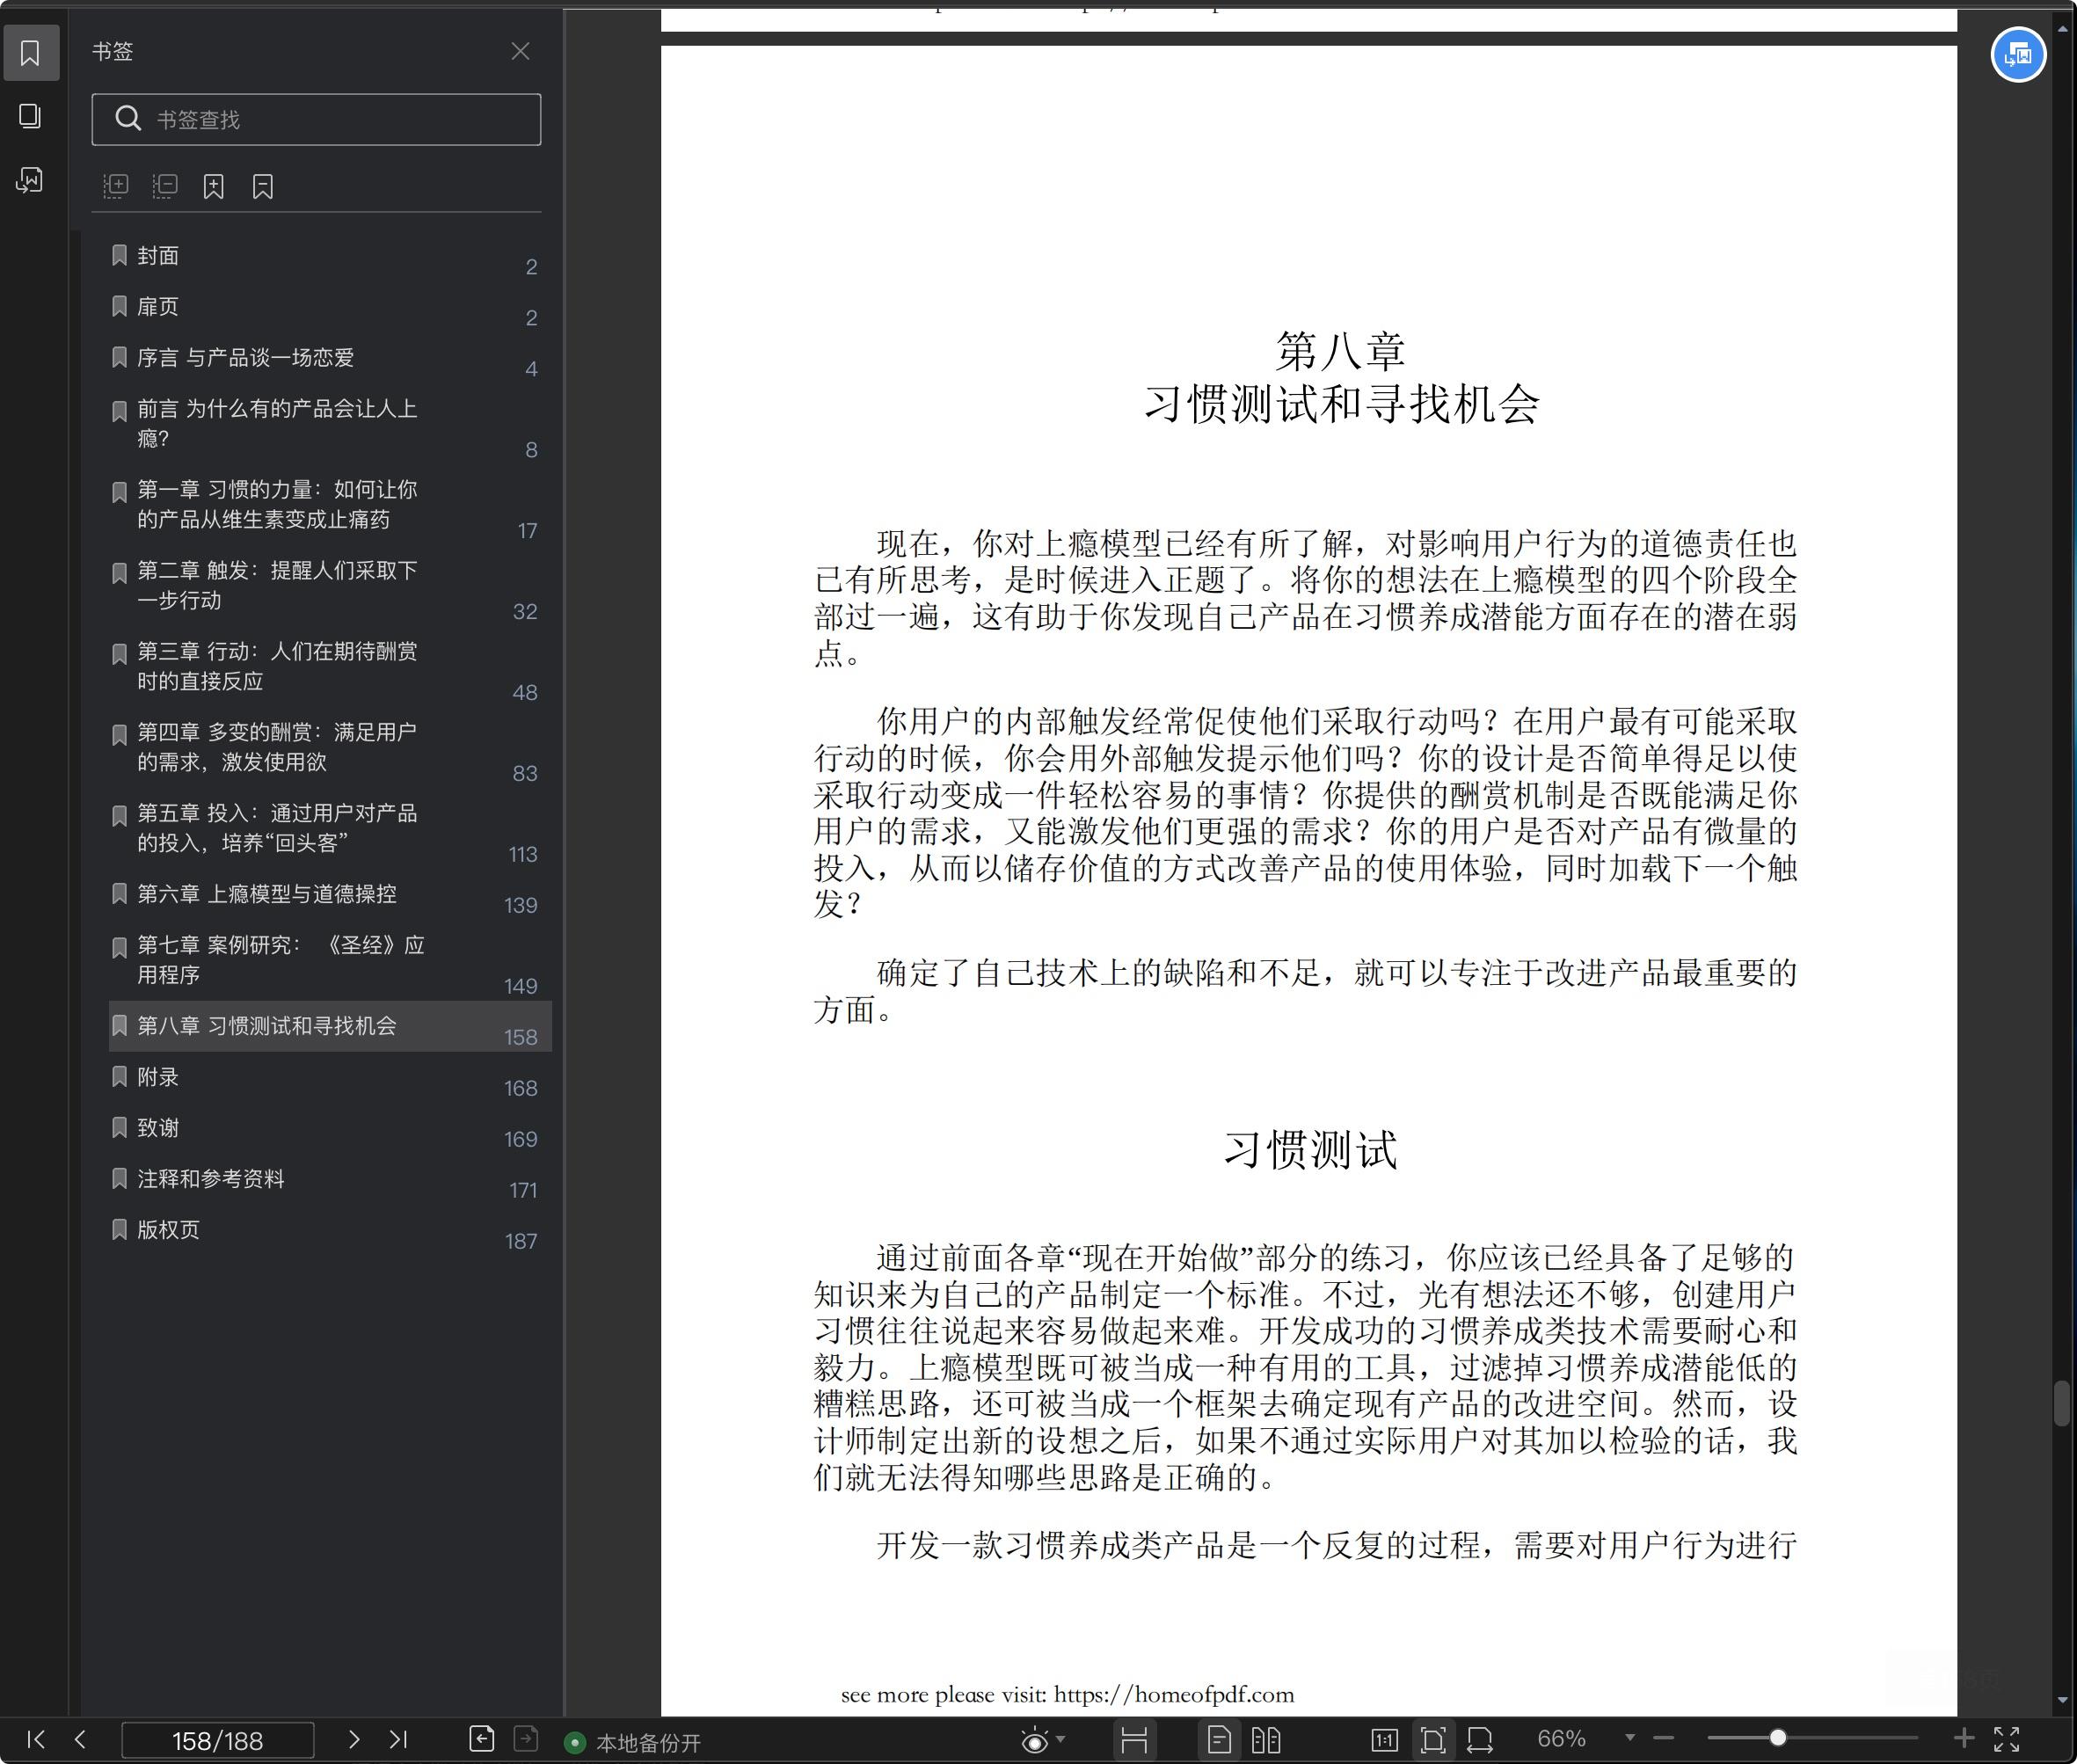Open the page thumbnails panel icon

[x=30, y=116]
